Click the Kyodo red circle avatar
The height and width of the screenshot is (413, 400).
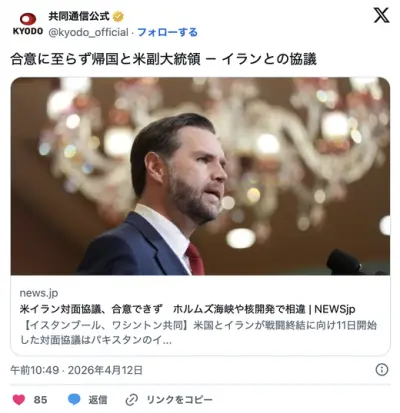[x=28, y=19]
